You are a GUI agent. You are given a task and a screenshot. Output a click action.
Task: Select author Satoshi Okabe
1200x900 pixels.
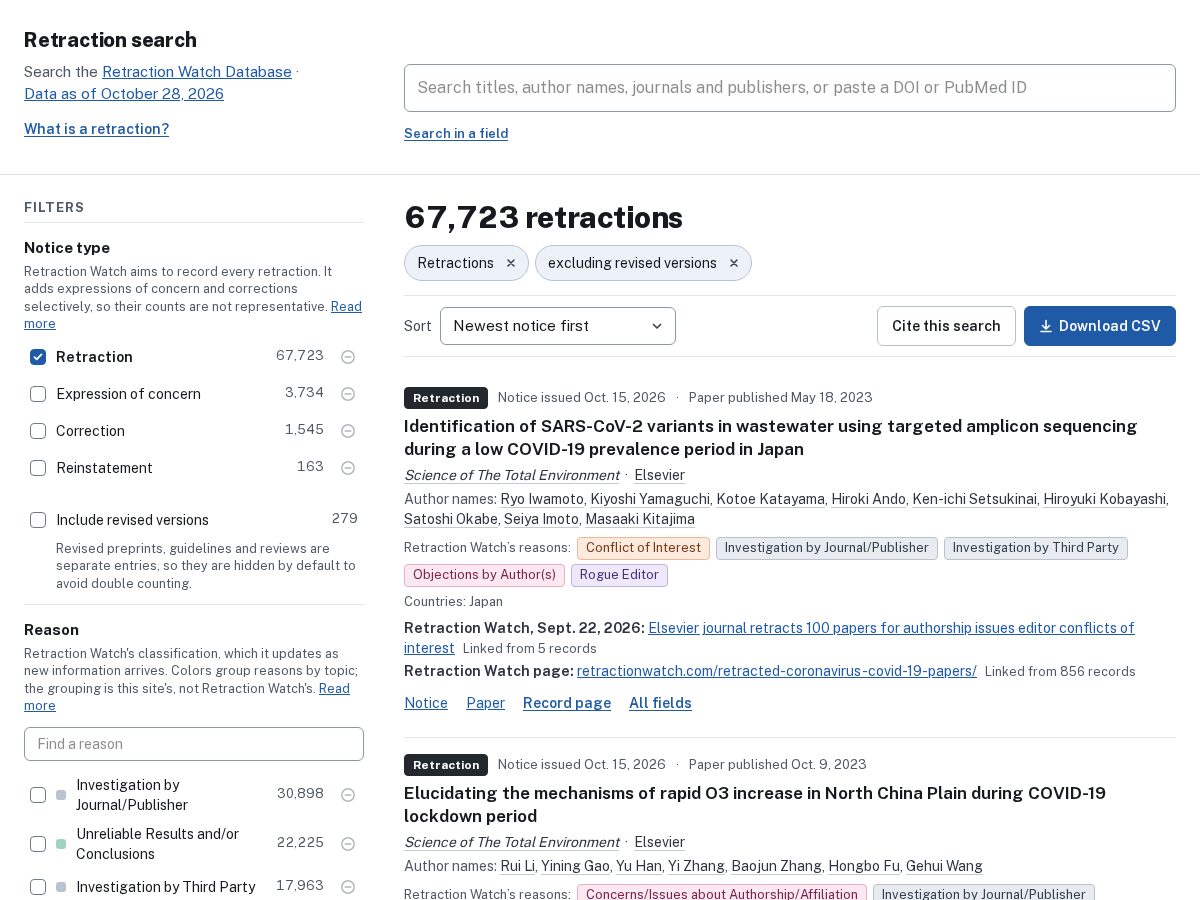pyautogui.click(x=451, y=519)
